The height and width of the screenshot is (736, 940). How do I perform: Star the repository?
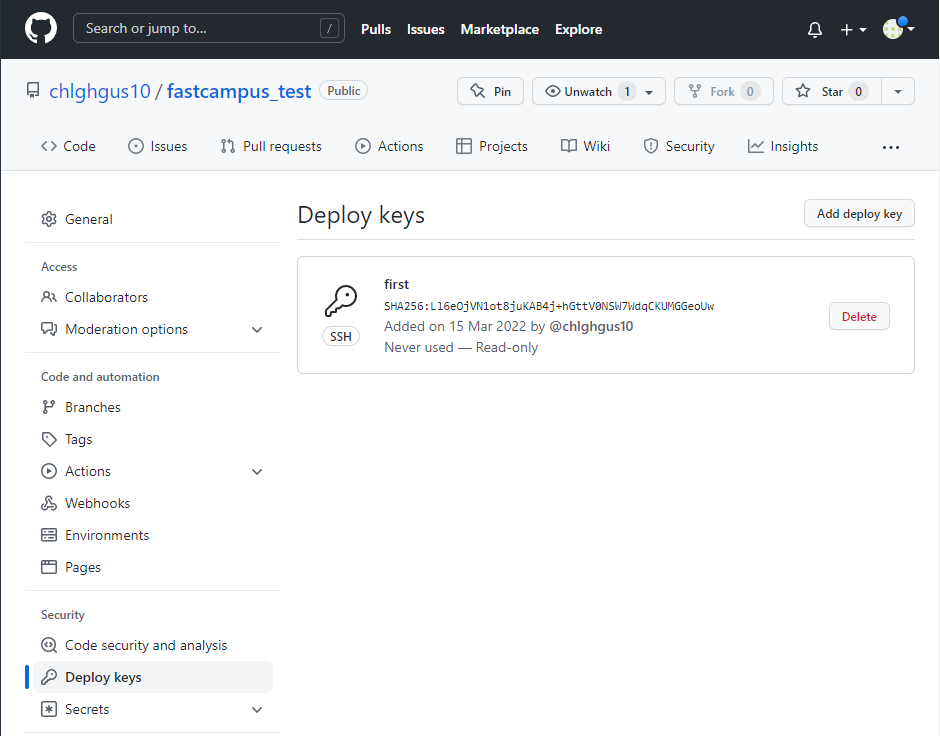831,91
